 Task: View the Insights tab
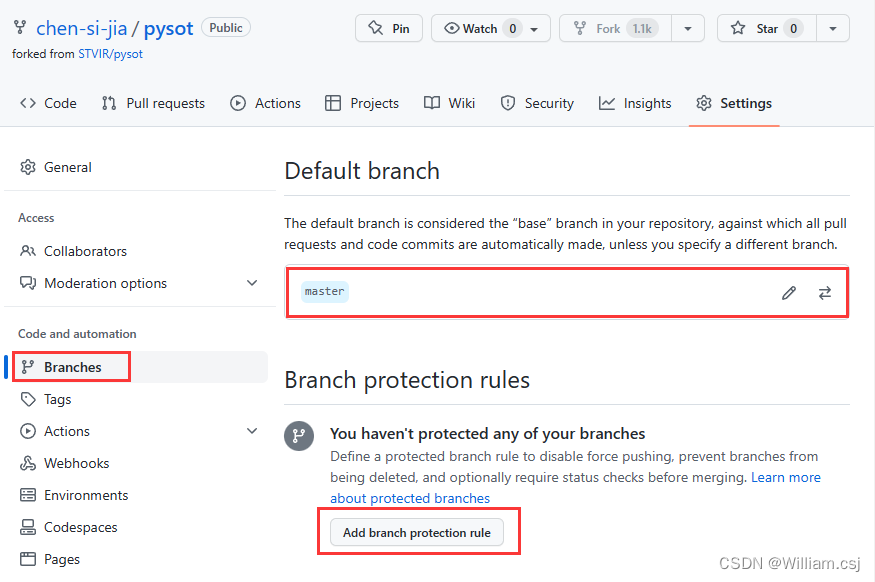[x=635, y=103]
